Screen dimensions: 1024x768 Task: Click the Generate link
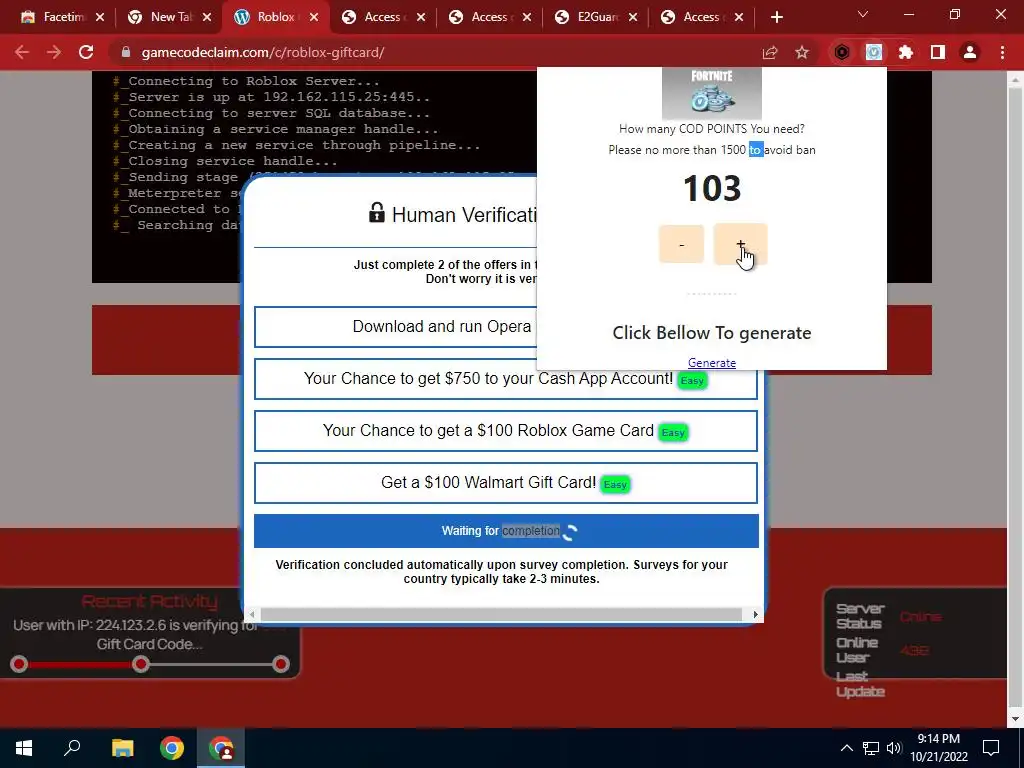[x=712, y=362]
